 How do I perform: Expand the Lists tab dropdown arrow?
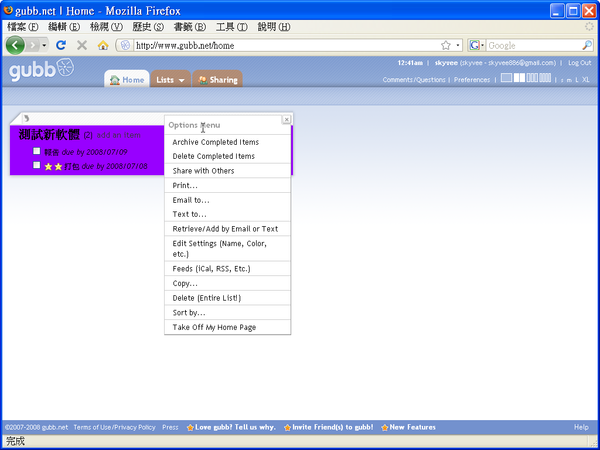tap(181, 80)
